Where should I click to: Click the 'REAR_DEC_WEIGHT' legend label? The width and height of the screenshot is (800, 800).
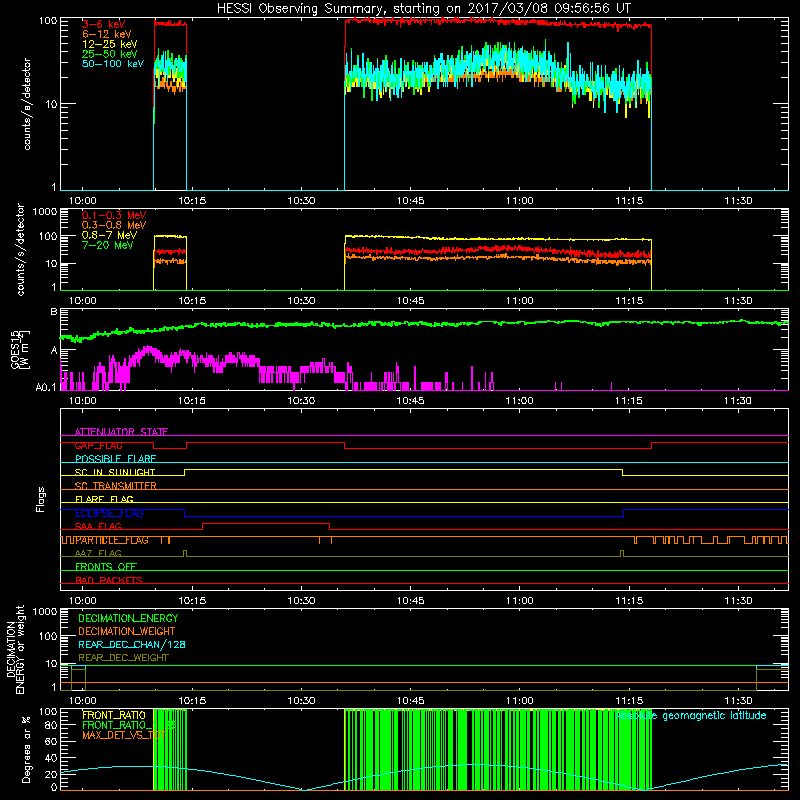coord(123,658)
